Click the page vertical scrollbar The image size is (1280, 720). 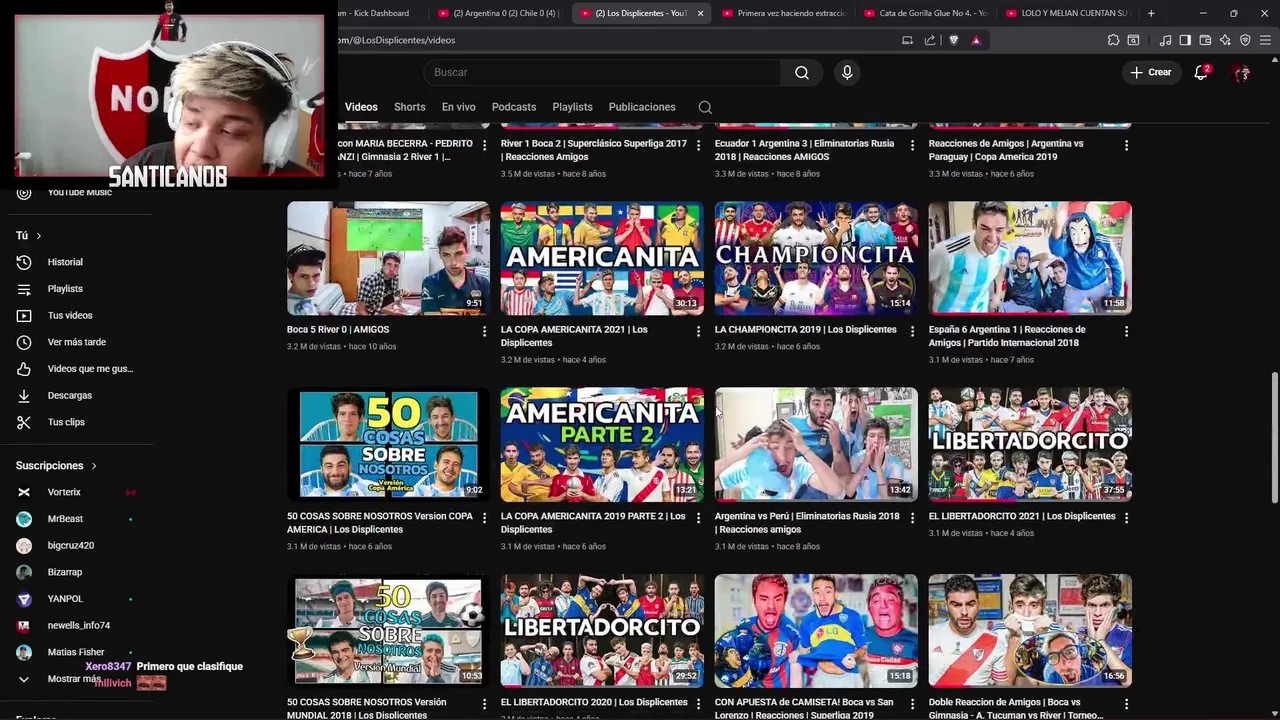(x=1274, y=438)
